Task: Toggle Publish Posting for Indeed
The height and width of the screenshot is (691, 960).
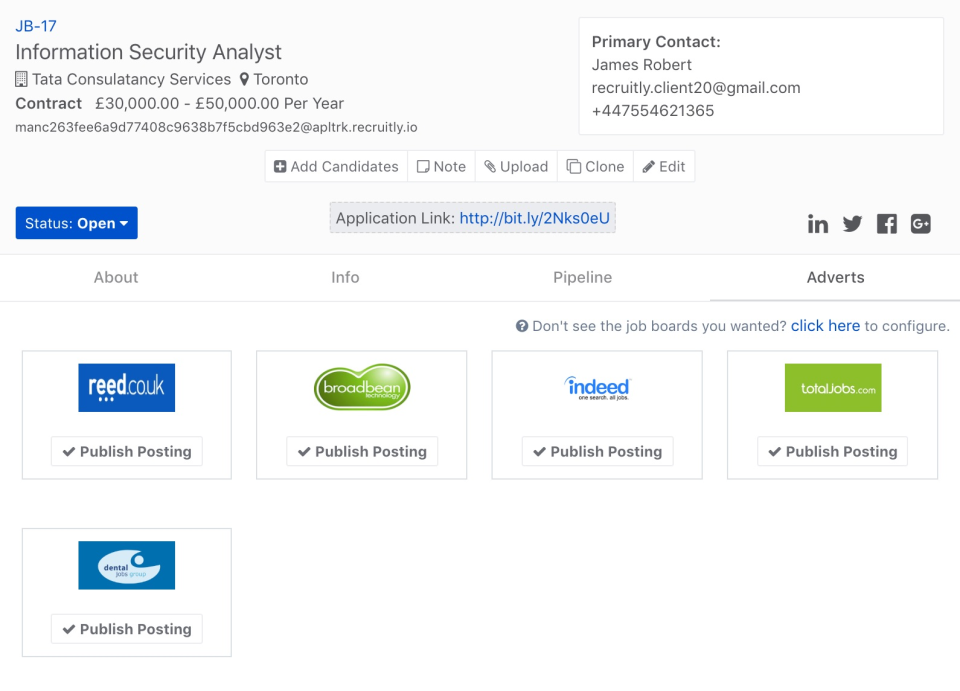Action: [597, 451]
